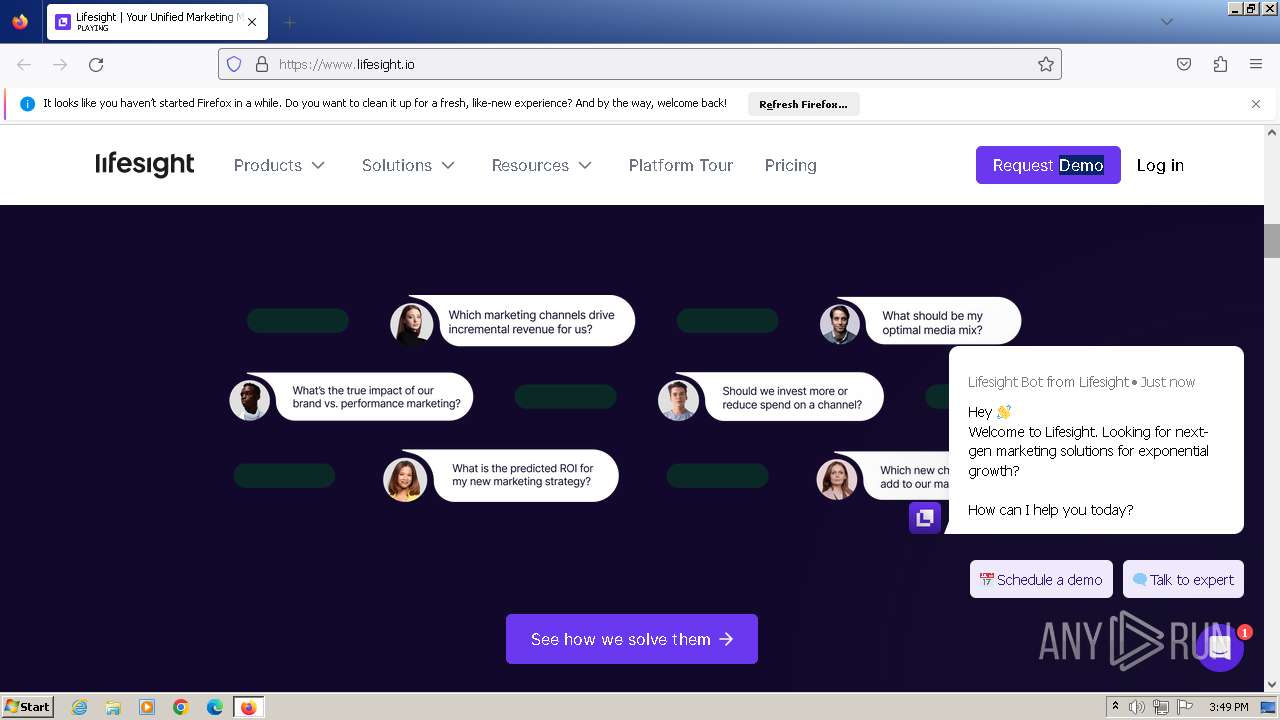Open Windows Media Player from taskbar
Viewport: 1280px width, 720px height.
(147, 707)
